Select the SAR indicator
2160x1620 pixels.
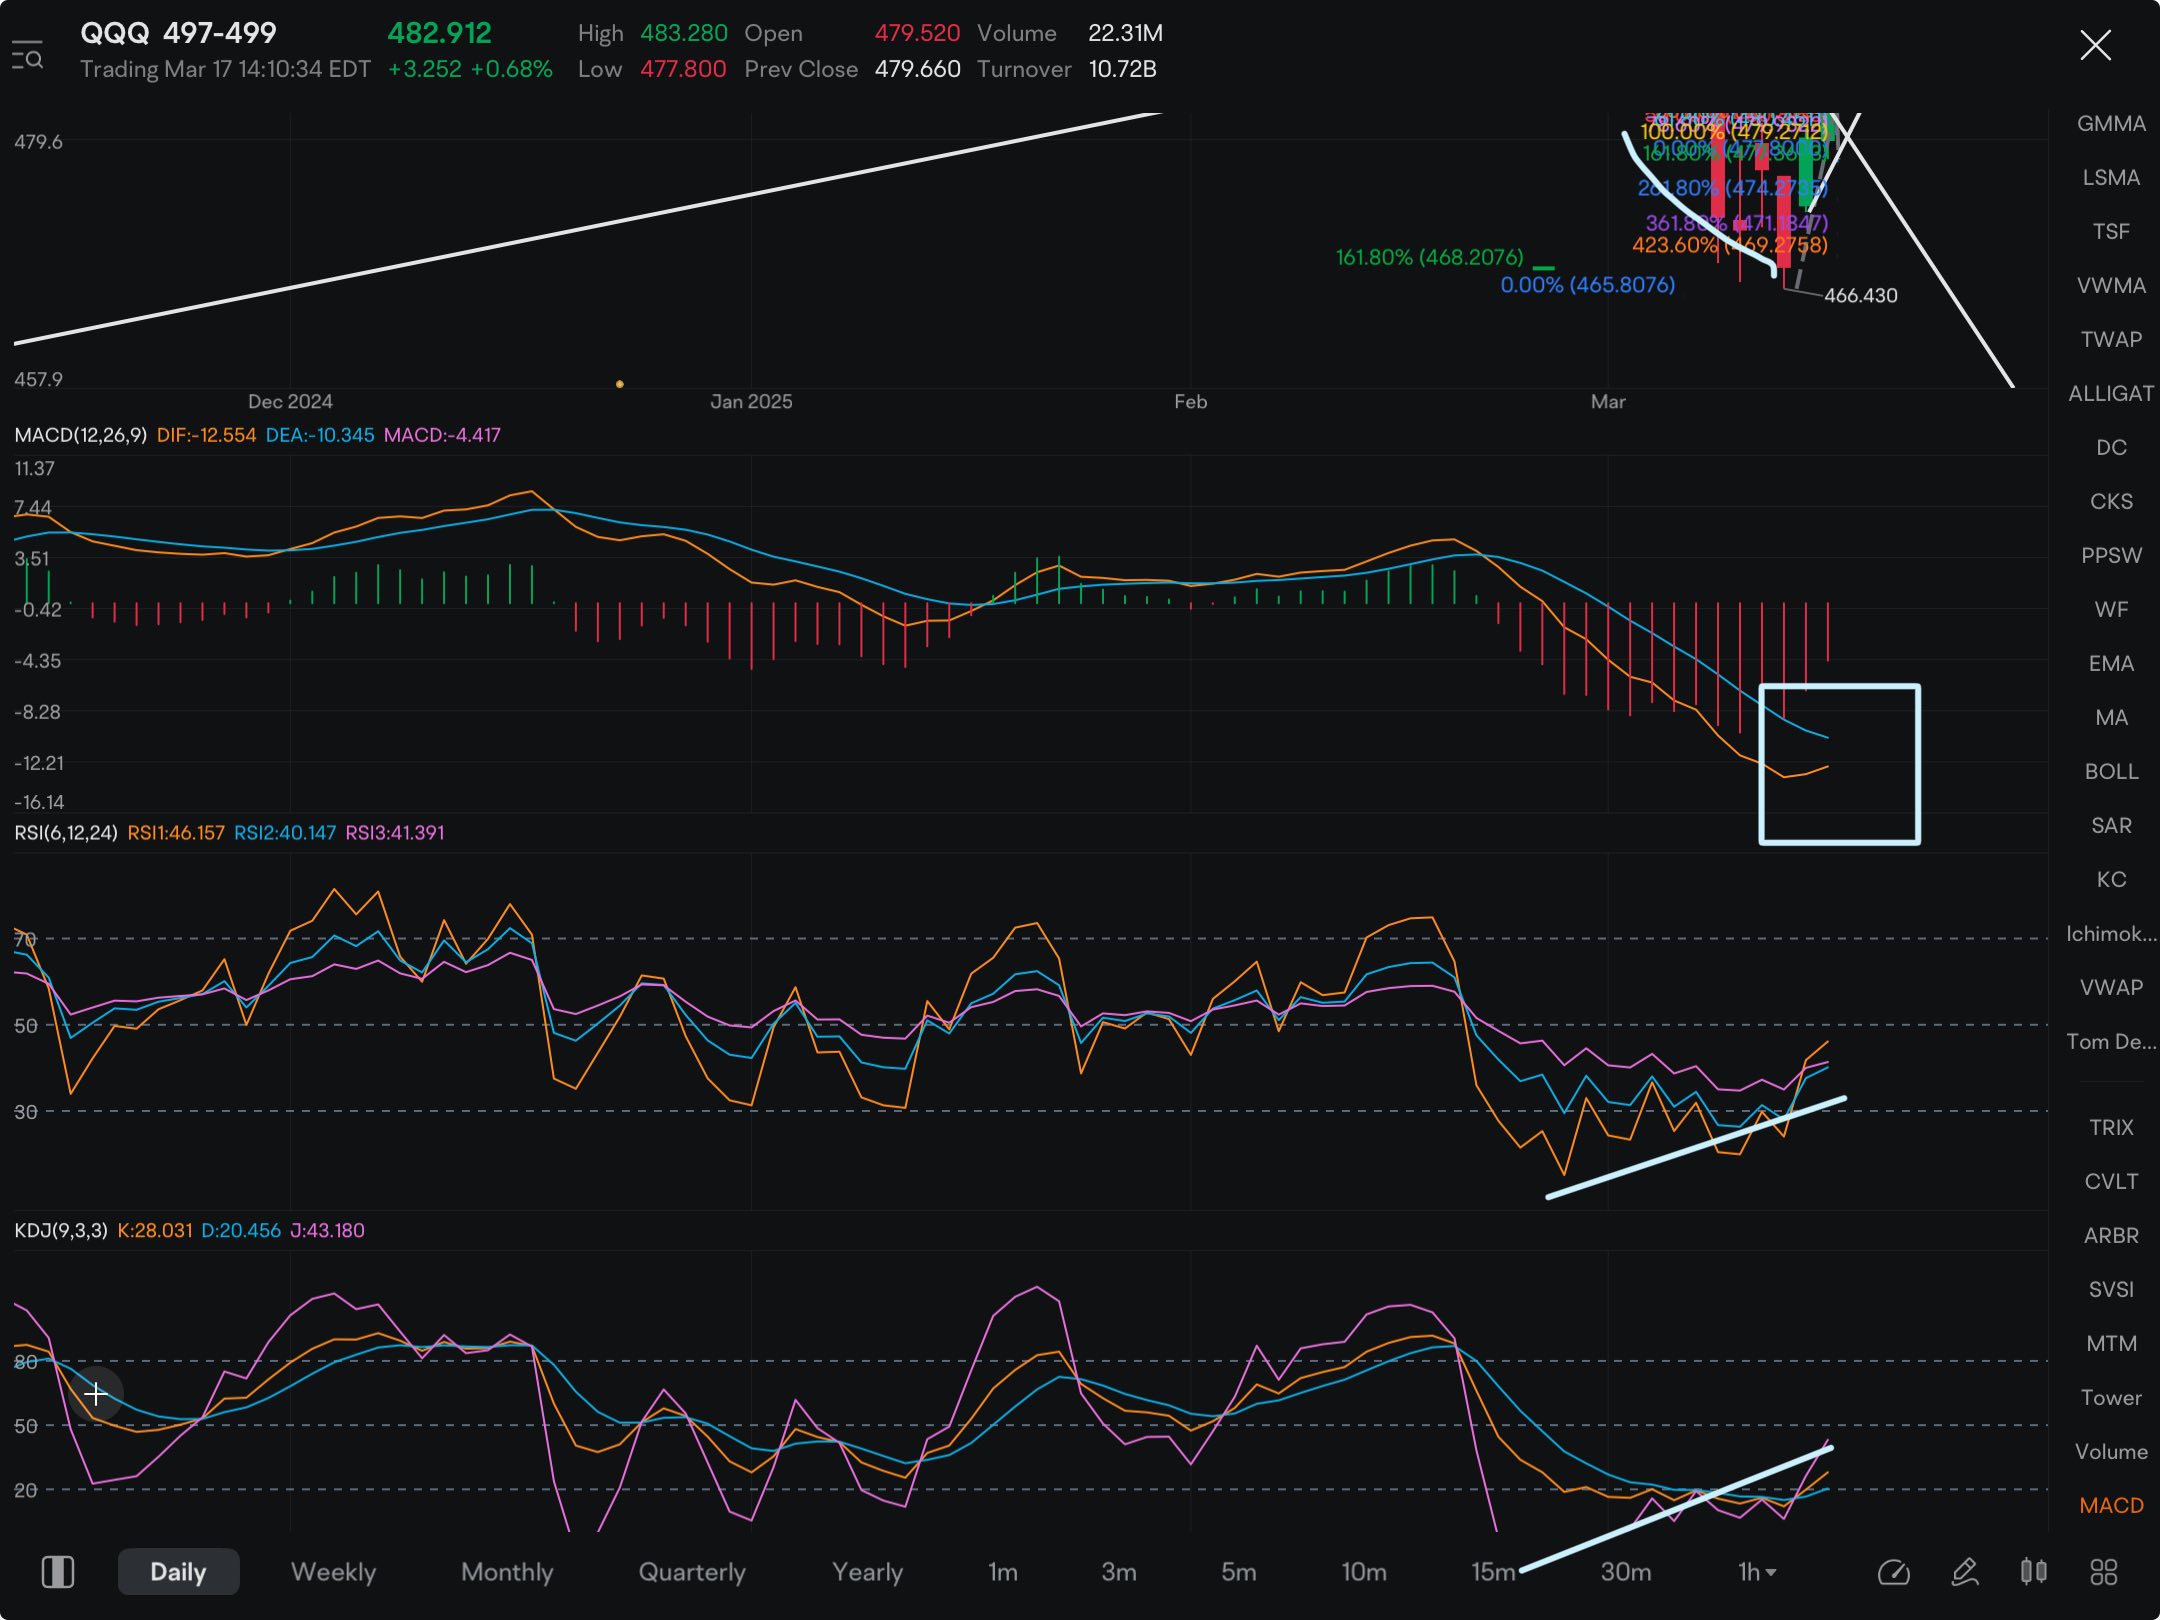click(x=2111, y=826)
